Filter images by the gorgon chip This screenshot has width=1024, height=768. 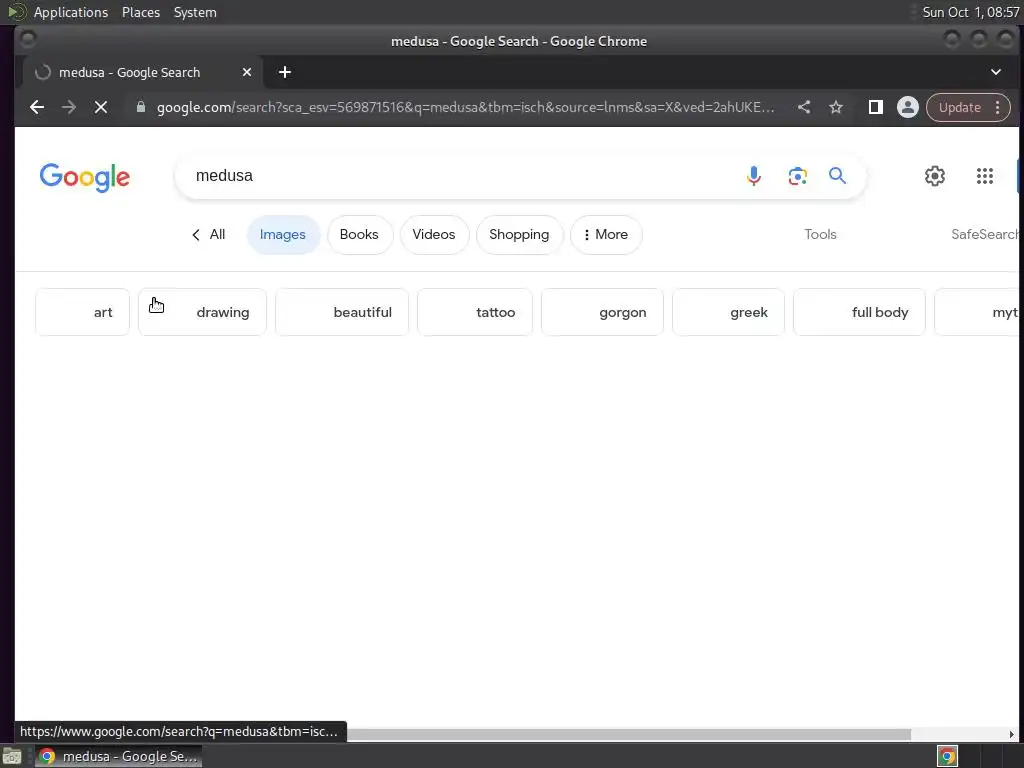tap(602, 312)
